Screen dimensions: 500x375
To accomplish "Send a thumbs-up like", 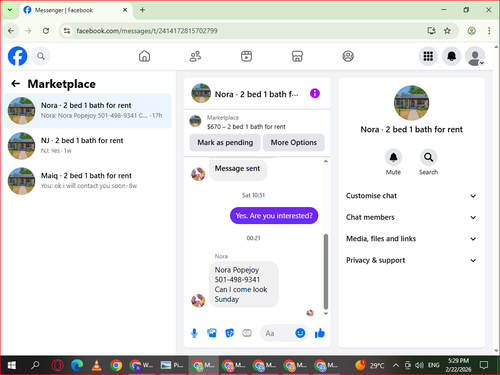I will [x=320, y=333].
